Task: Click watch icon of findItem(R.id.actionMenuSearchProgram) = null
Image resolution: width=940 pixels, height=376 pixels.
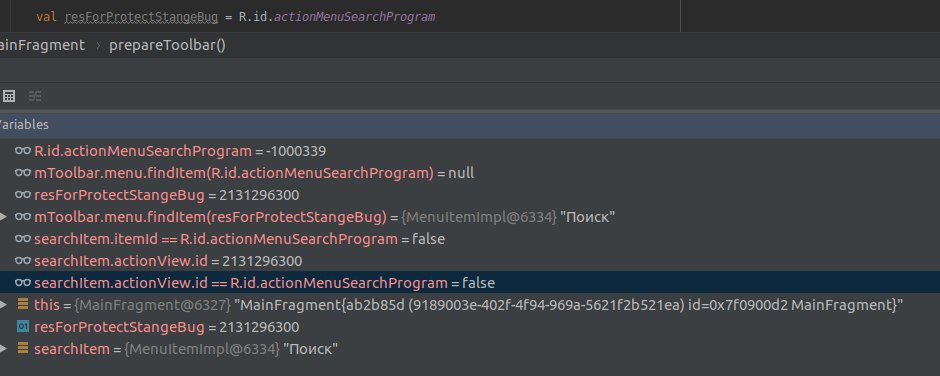Action: click(x=23, y=173)
